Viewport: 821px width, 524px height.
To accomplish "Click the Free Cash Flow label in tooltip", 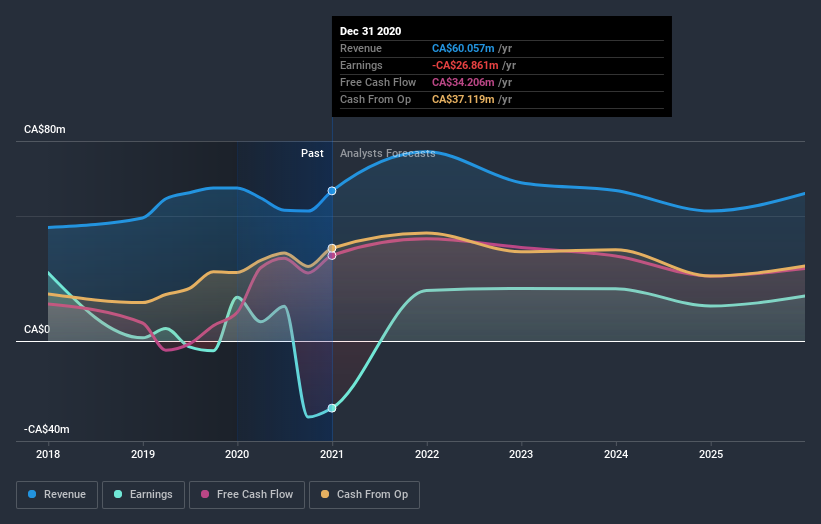I will pyautogui.click(x=378, y=82).
